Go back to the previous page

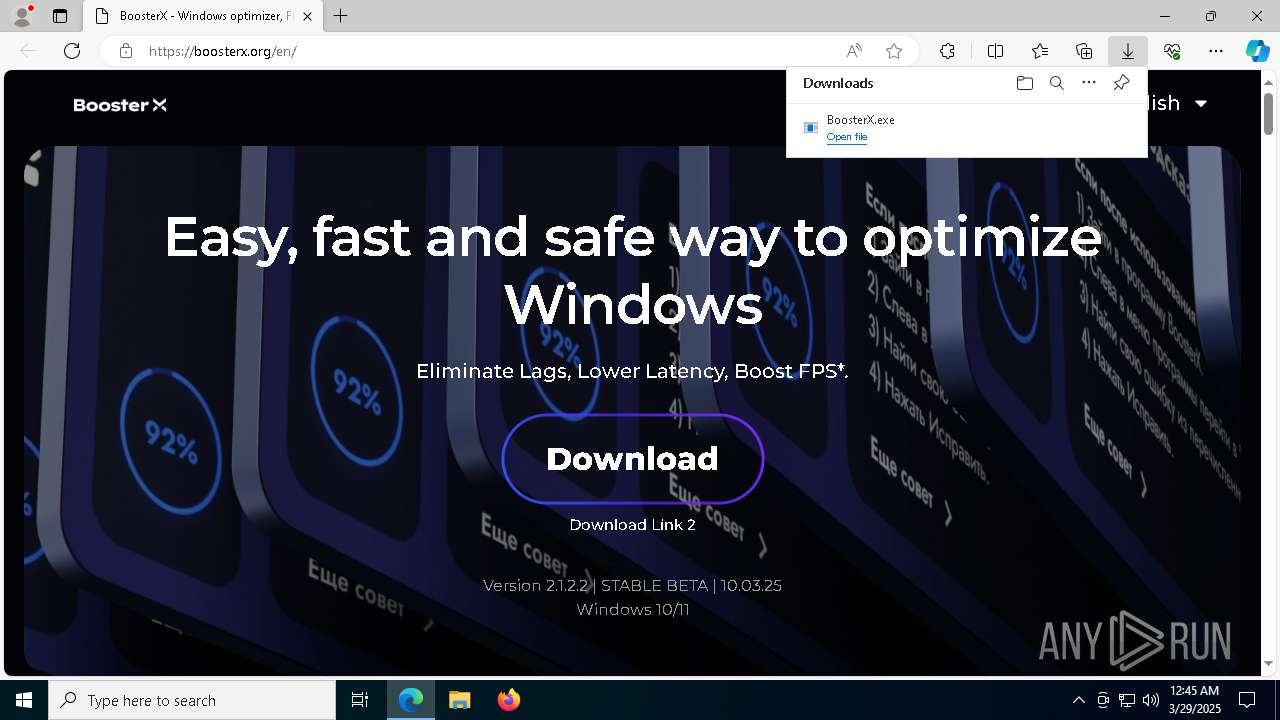point(28,51)
